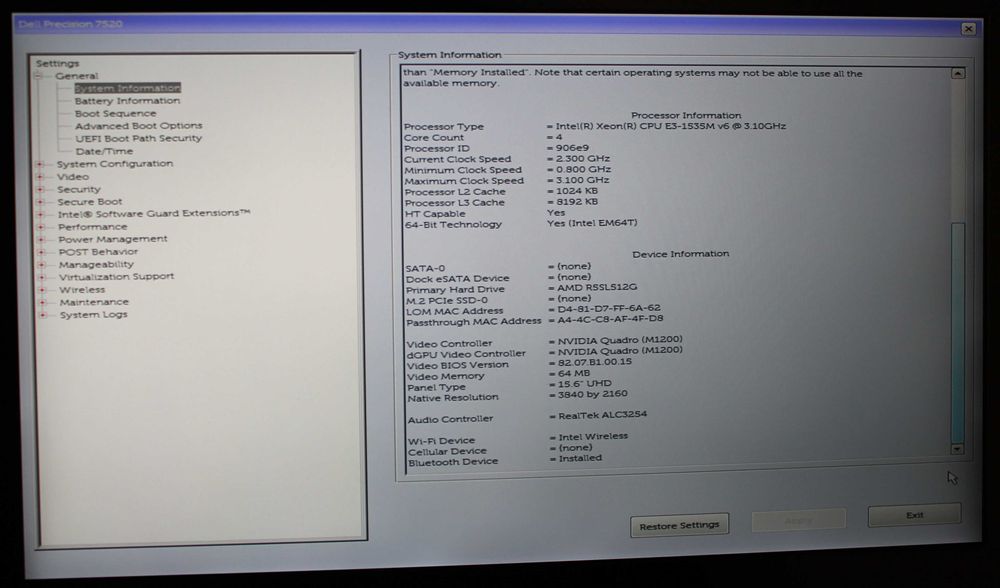Click the Maximum Clock Speed value
Screen dimensions: 1000x588
coord(582,180)
